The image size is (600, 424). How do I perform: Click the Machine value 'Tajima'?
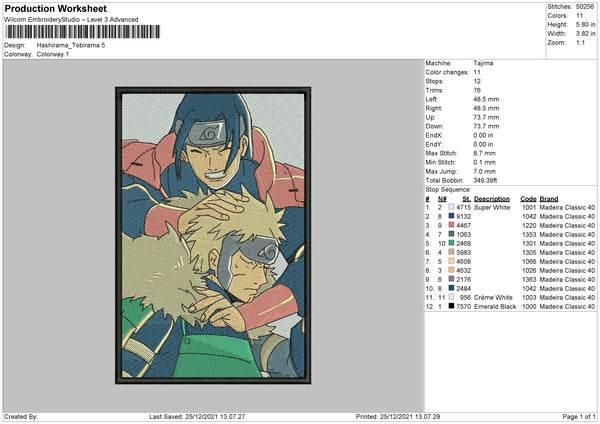(x=483, y=63)
